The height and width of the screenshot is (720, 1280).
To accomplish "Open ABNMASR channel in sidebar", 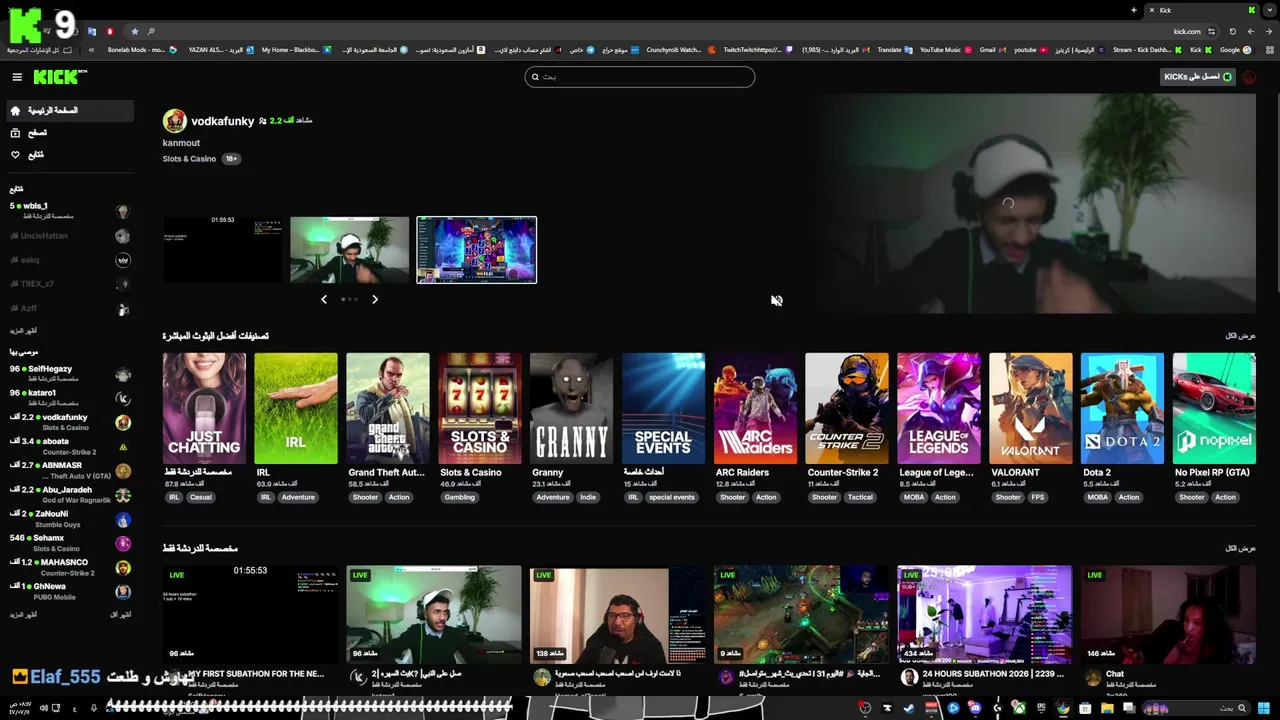I will coord(69,470).
